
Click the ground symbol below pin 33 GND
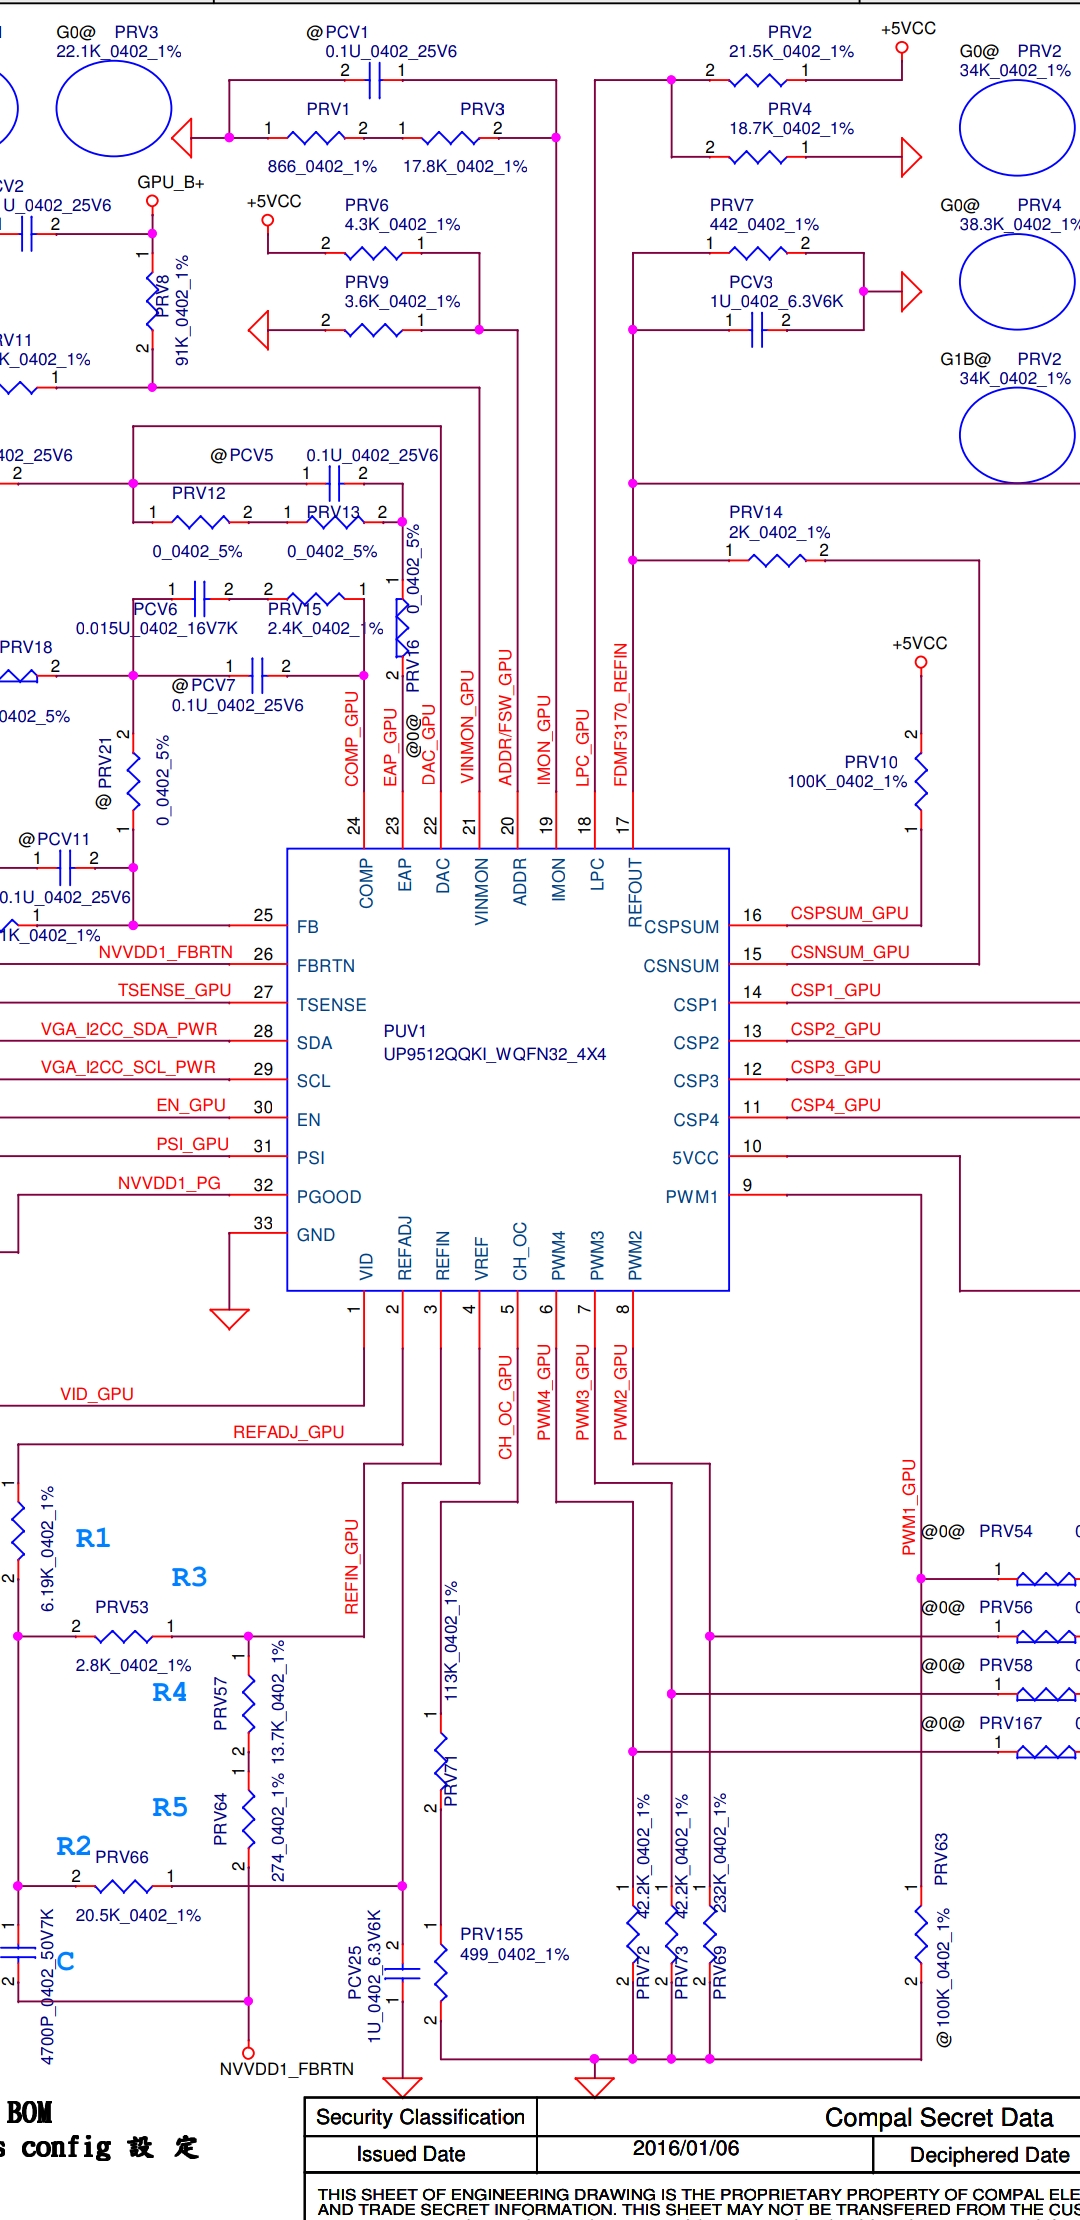coord(229,1318)
